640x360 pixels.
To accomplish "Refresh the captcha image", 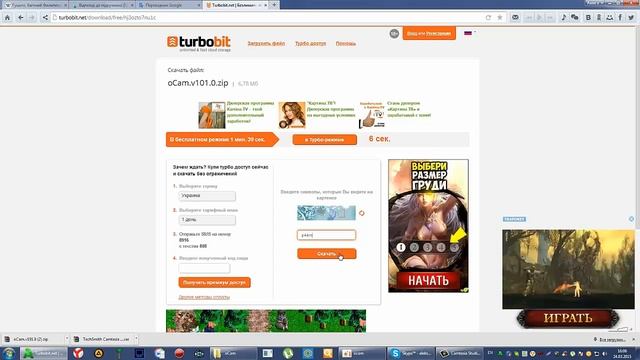I will click(362, 213).
